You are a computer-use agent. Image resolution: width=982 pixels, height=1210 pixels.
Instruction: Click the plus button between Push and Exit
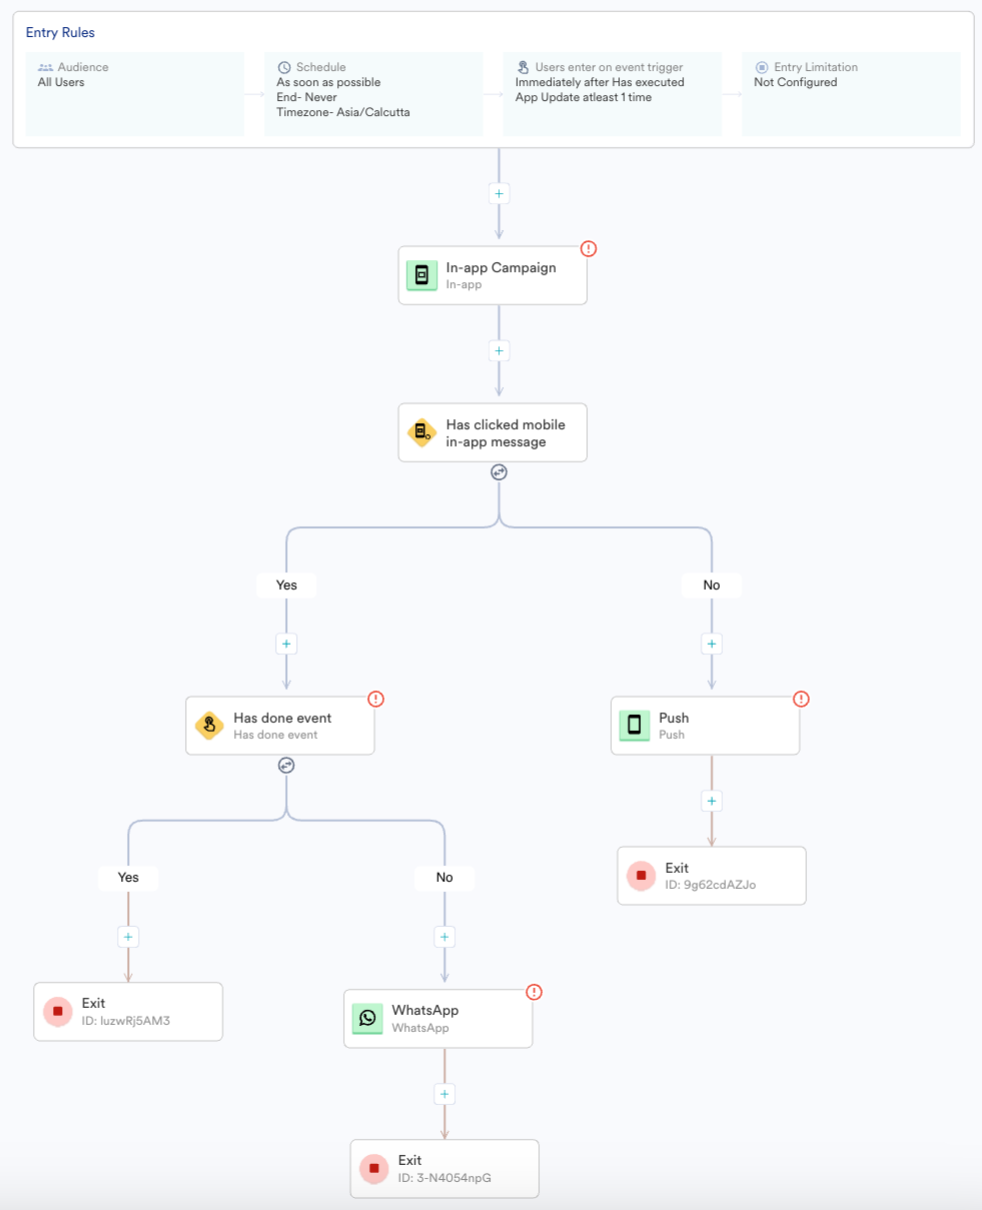[x=712, y=801]
